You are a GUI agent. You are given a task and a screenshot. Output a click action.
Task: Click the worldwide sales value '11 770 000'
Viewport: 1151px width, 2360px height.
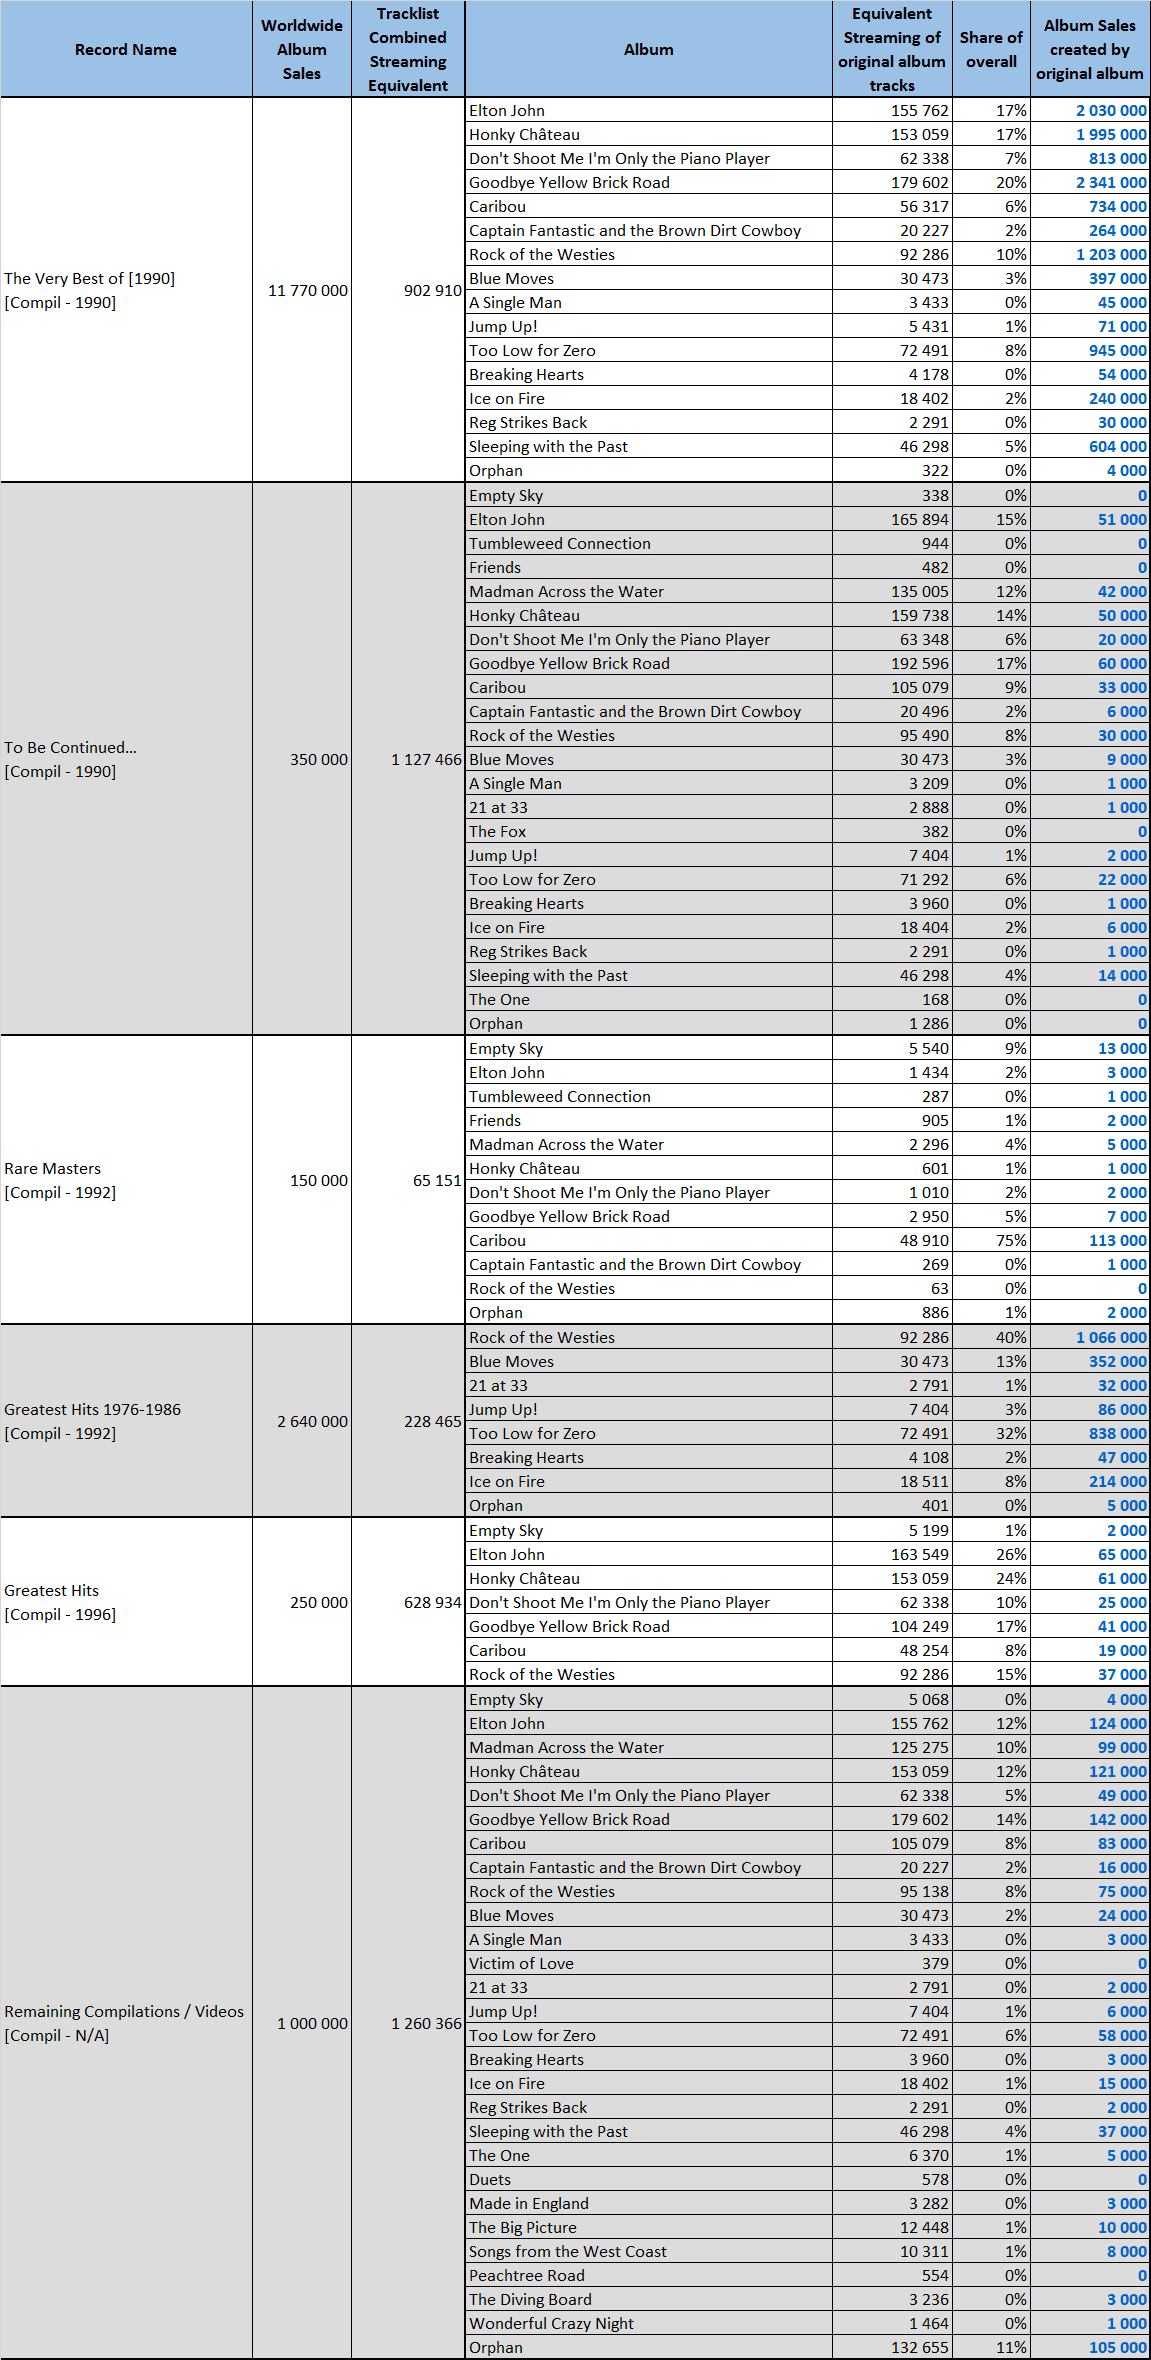(x=308, y=290)
